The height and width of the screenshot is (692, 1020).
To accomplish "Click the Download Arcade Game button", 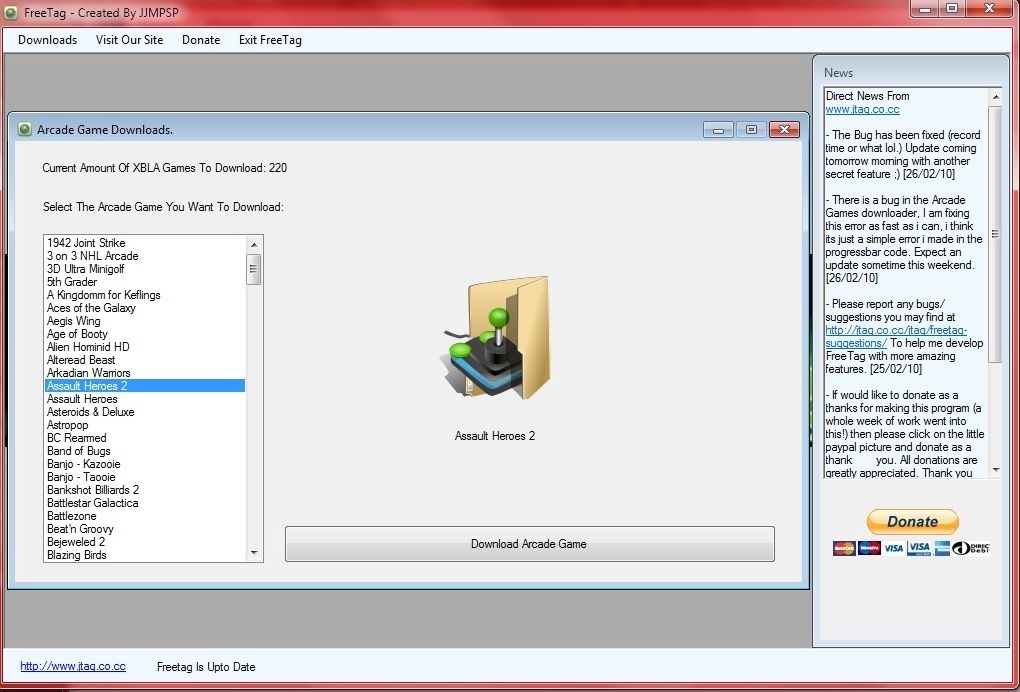I will point(530,544).
